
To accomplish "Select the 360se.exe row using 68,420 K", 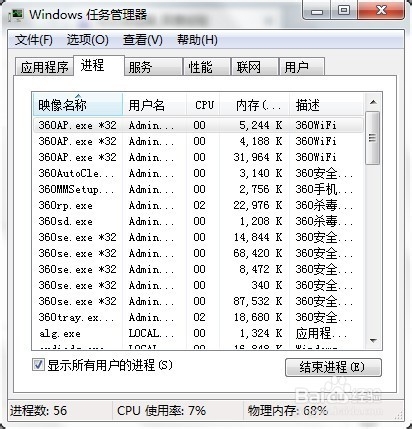I will (198, 253).
